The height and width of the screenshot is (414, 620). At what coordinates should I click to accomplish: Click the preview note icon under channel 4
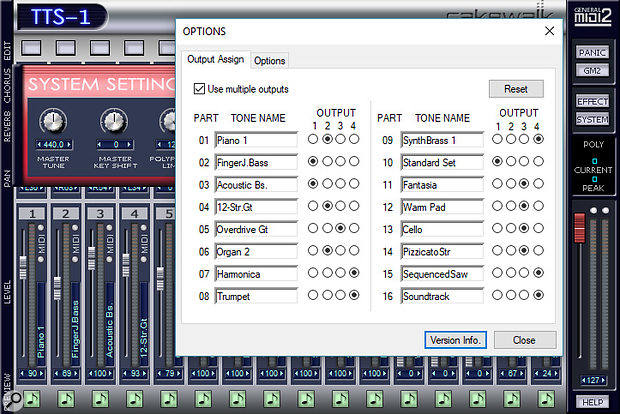pos(134,399)
